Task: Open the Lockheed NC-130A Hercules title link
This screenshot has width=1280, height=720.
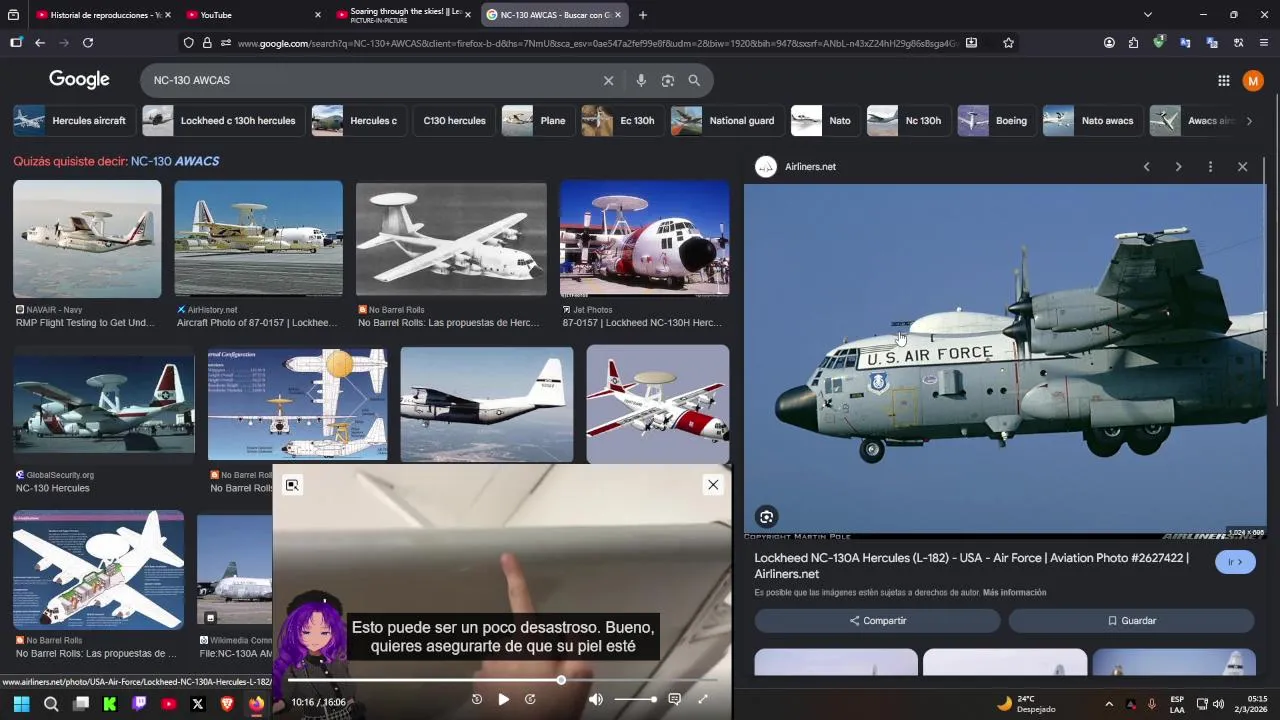Action: click(x=971, y=566)
